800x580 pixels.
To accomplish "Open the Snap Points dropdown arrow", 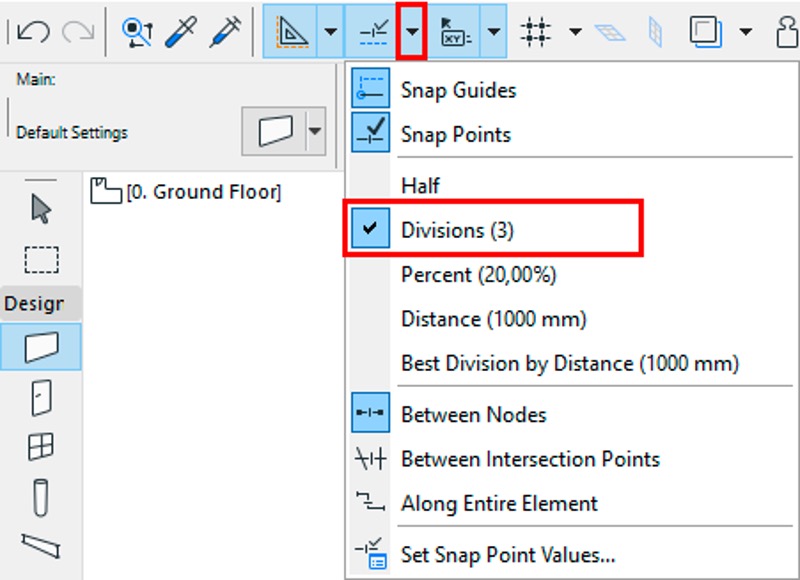I will click(x=412, y=32).
